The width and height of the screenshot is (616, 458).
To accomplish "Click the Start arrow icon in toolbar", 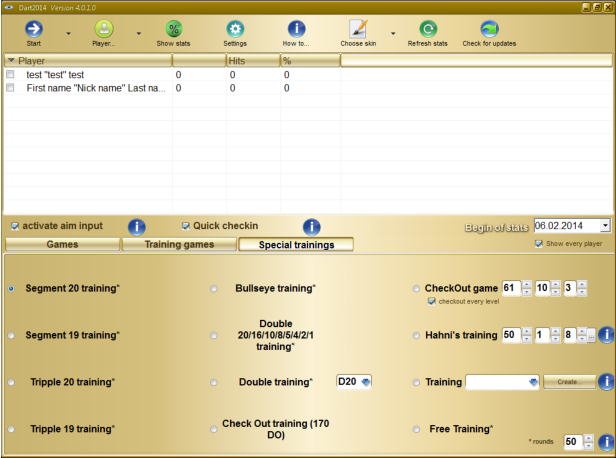I will (x=34, y=29).
